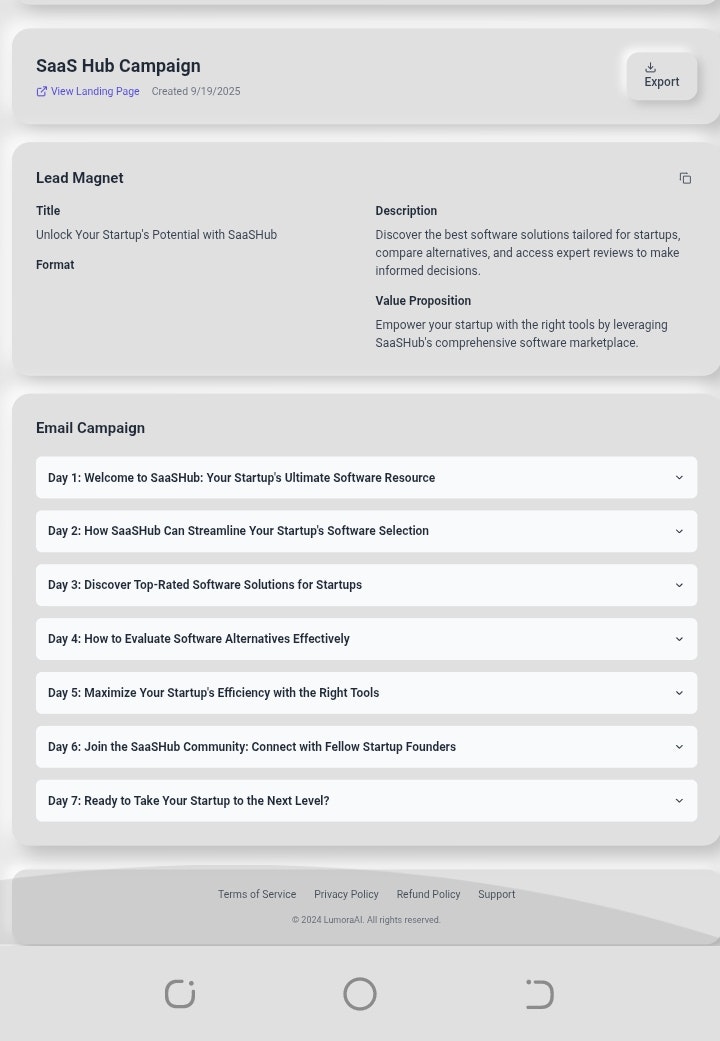Open Day 3 Top-Rated Software Solutions email

pyautogui.click(x=366, y=585)
